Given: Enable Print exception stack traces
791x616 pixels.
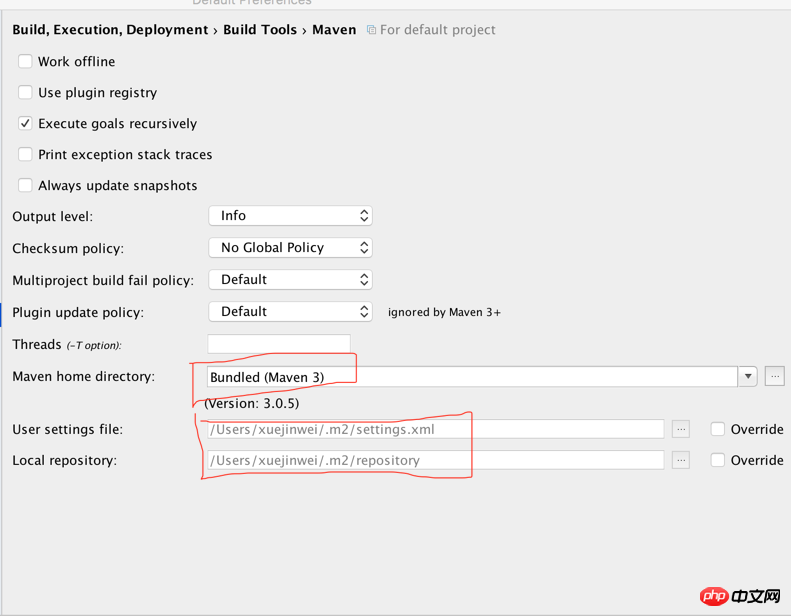Looking at the screenshot, I should (x=25, y=154).
